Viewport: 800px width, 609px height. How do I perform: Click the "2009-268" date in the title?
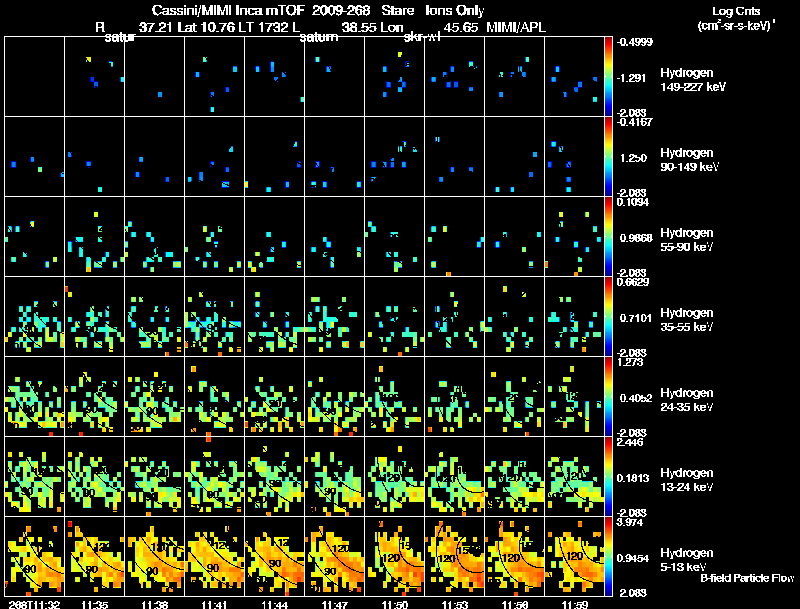tap(341, 11)
